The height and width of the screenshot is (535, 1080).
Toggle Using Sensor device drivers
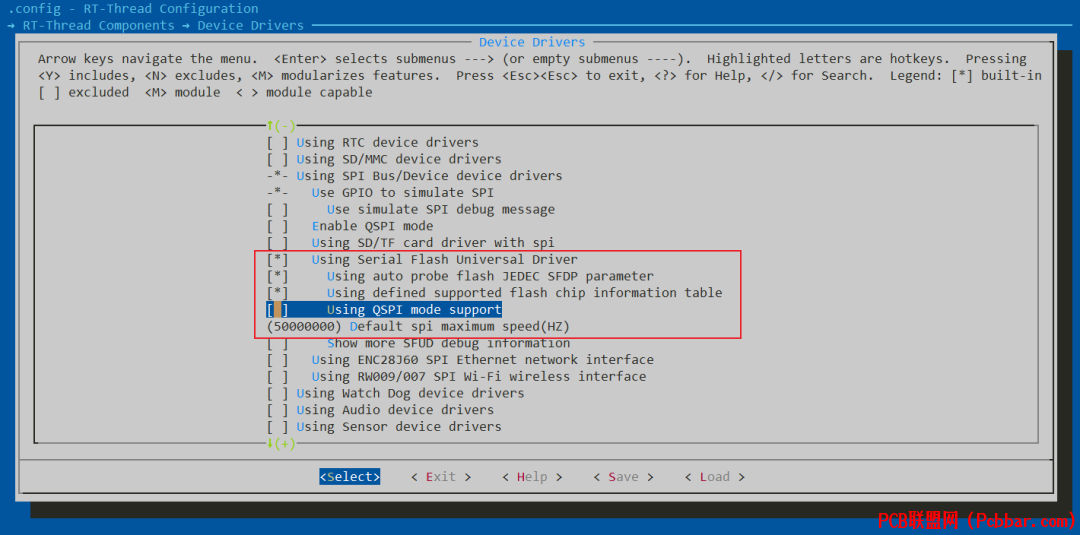[x=278, y=427]
